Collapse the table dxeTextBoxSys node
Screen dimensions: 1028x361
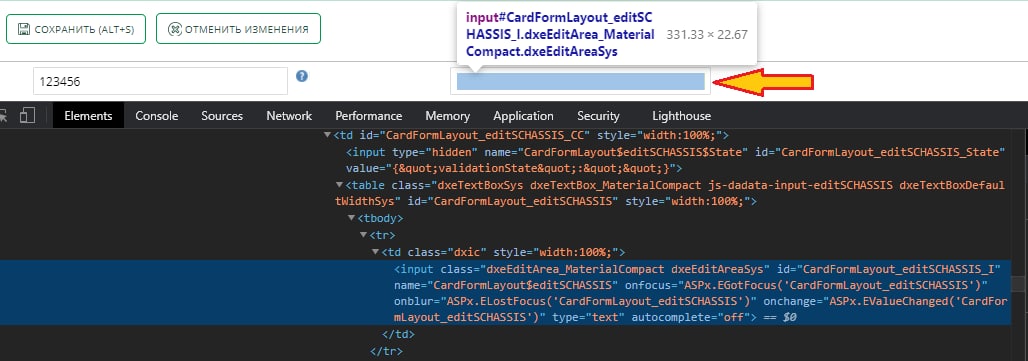339,185
